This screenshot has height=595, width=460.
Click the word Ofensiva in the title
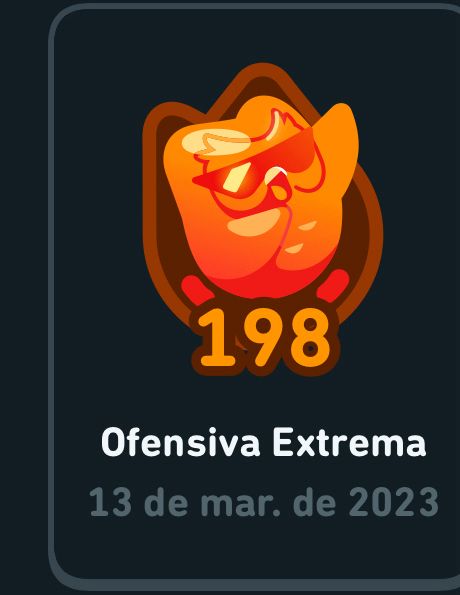click(181, 442)
